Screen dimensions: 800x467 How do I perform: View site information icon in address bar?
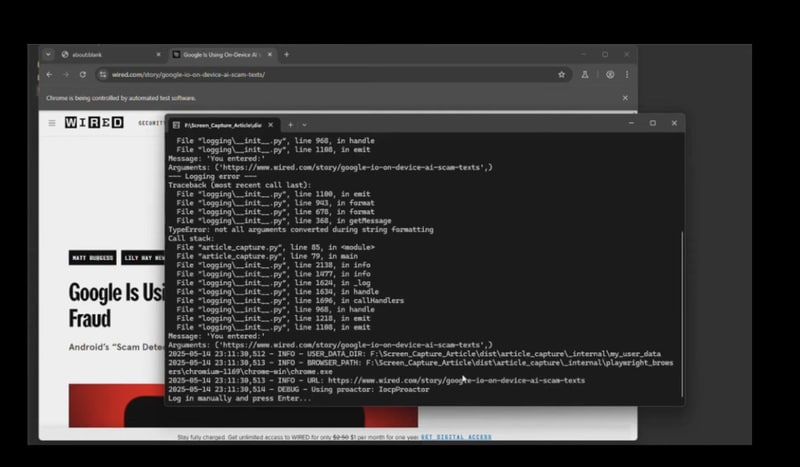click(x=103, y=75)
